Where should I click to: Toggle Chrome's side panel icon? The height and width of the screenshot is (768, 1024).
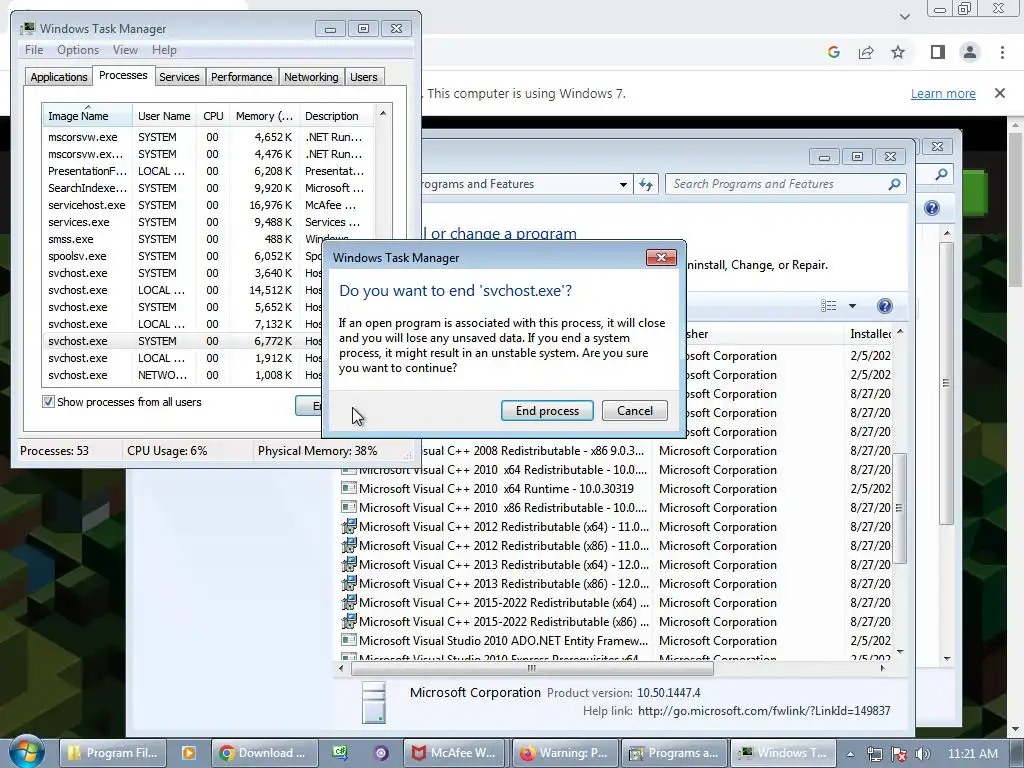(938, 52)
